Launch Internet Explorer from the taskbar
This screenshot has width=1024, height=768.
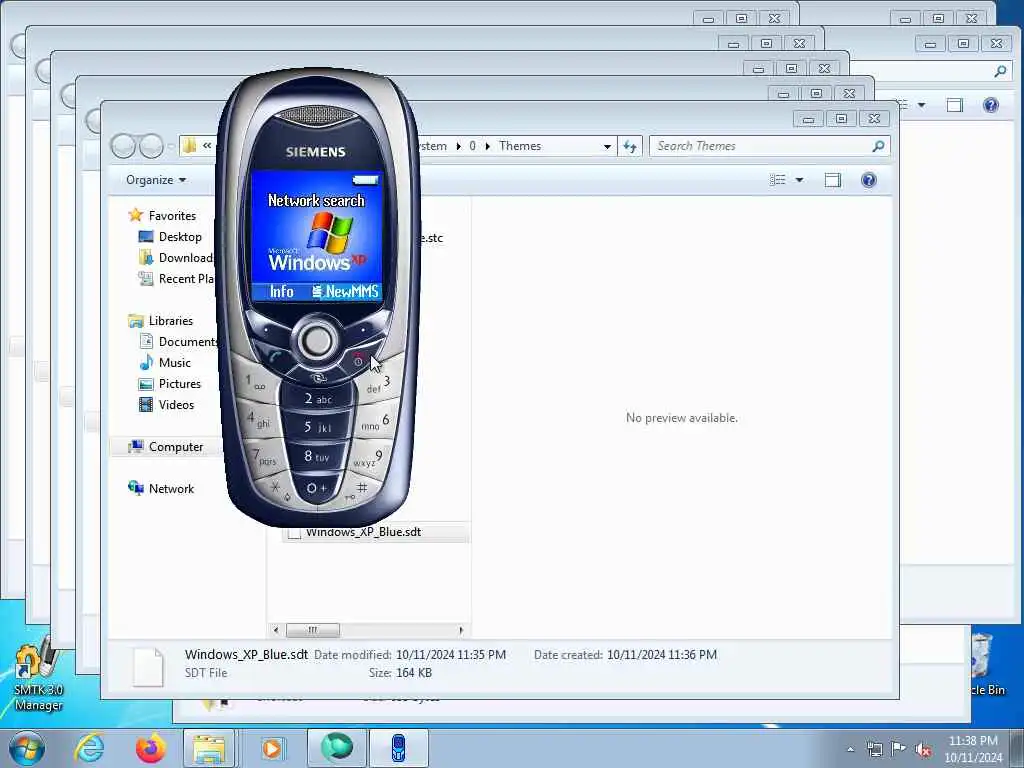coord(89,748)
